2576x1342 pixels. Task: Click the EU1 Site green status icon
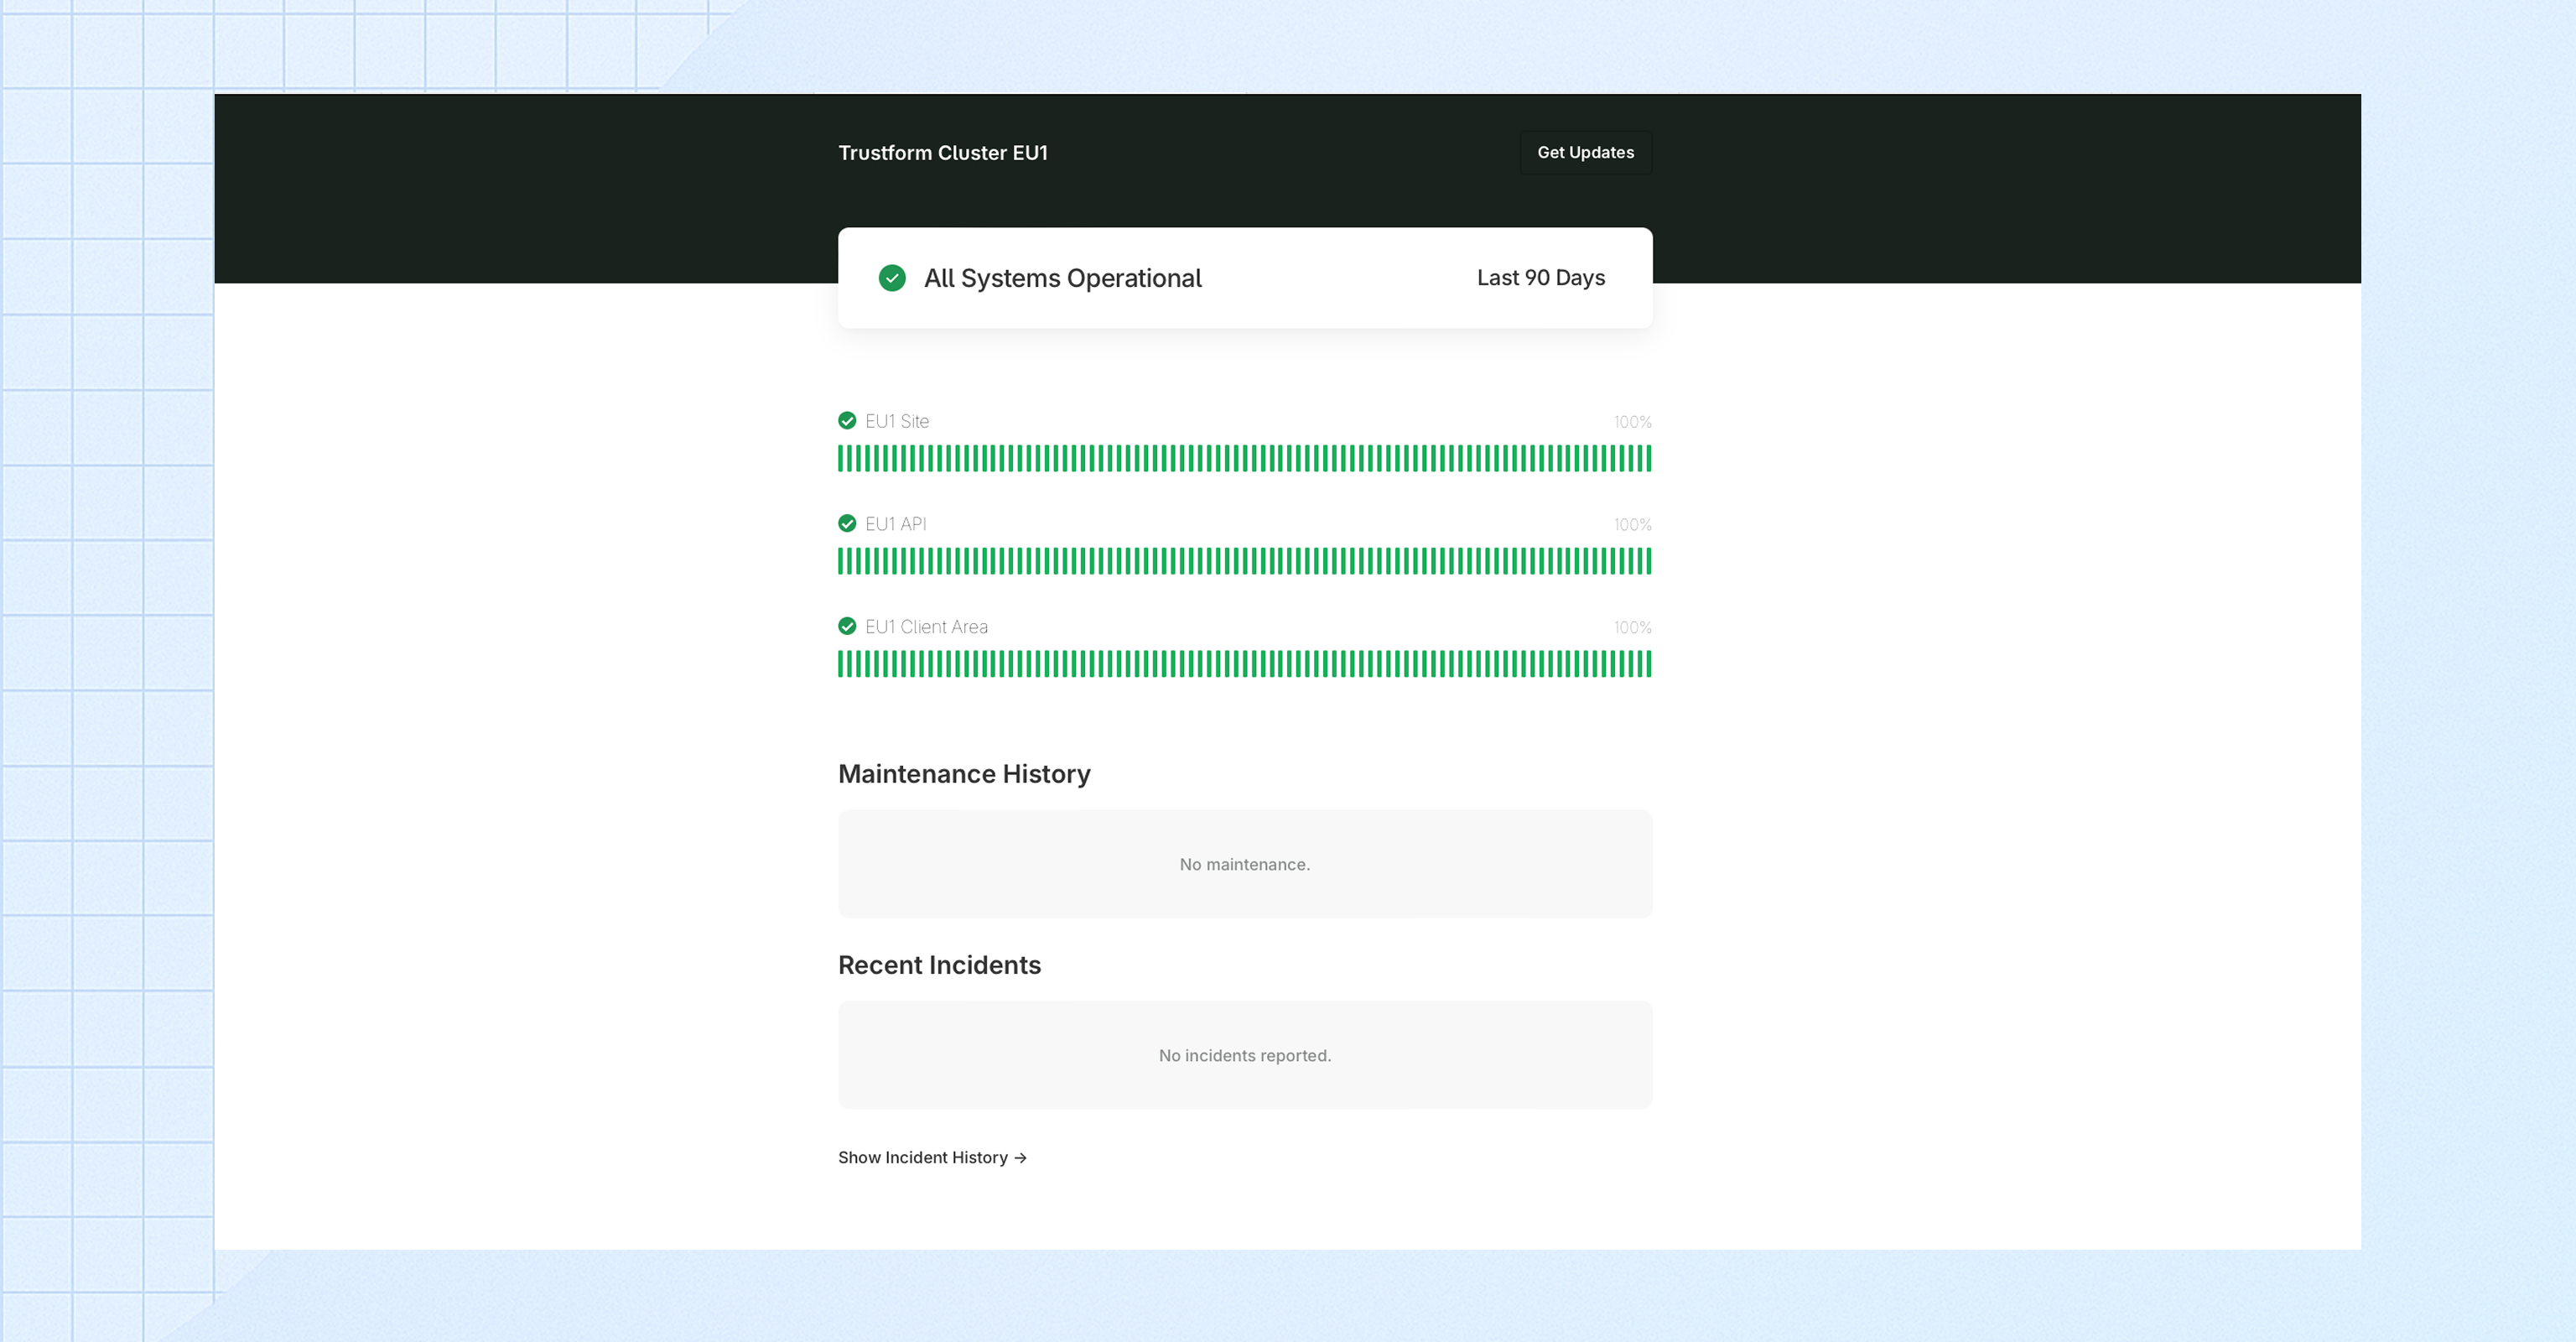[847, 421]
